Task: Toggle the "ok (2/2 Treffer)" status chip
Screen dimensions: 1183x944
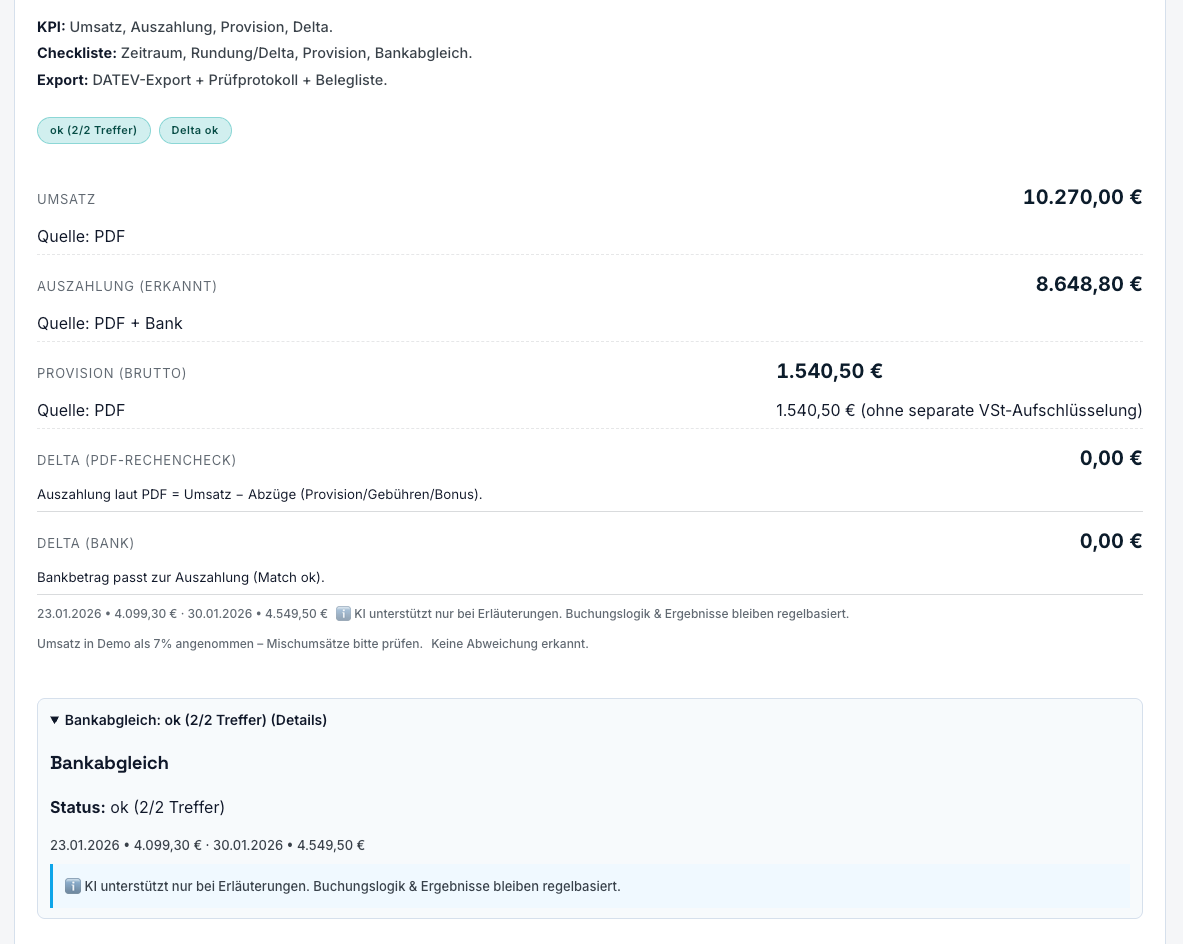Action: click(94, 130)
